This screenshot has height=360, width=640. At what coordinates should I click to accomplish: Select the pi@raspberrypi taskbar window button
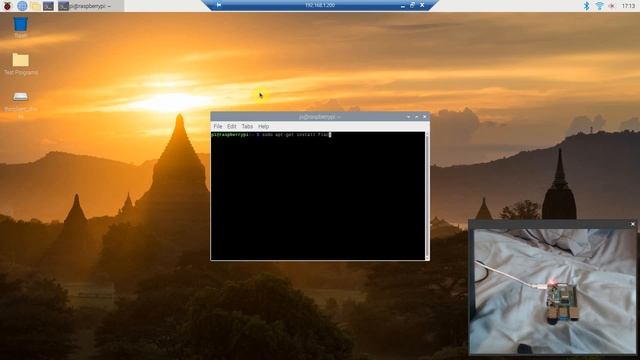point(90,6)
